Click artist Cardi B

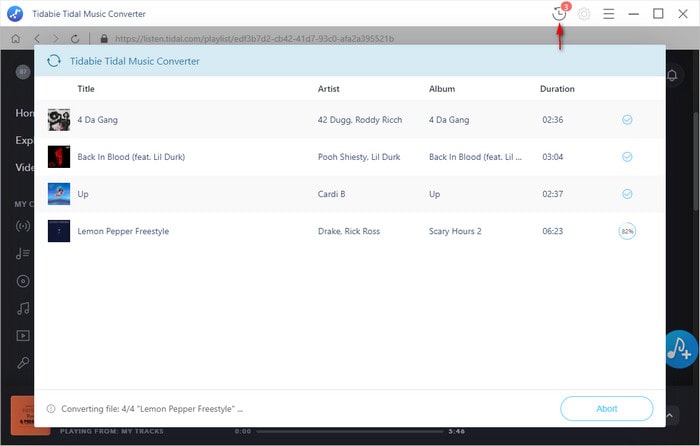tap(331, 194)
